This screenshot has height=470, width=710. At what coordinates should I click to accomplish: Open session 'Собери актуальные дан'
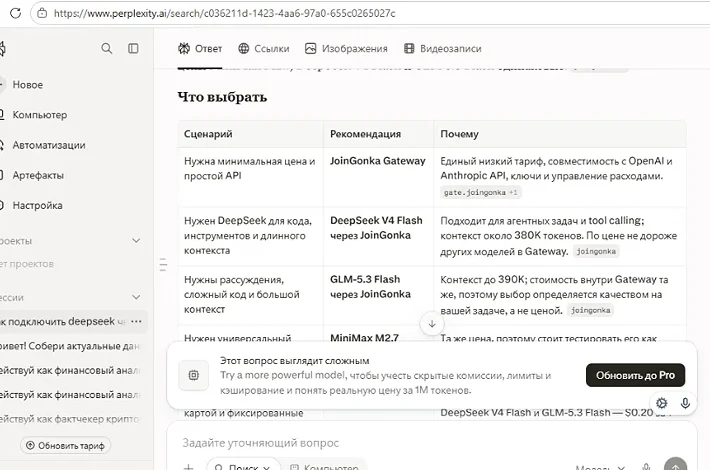pyautogui.click(x=70, y=346)
